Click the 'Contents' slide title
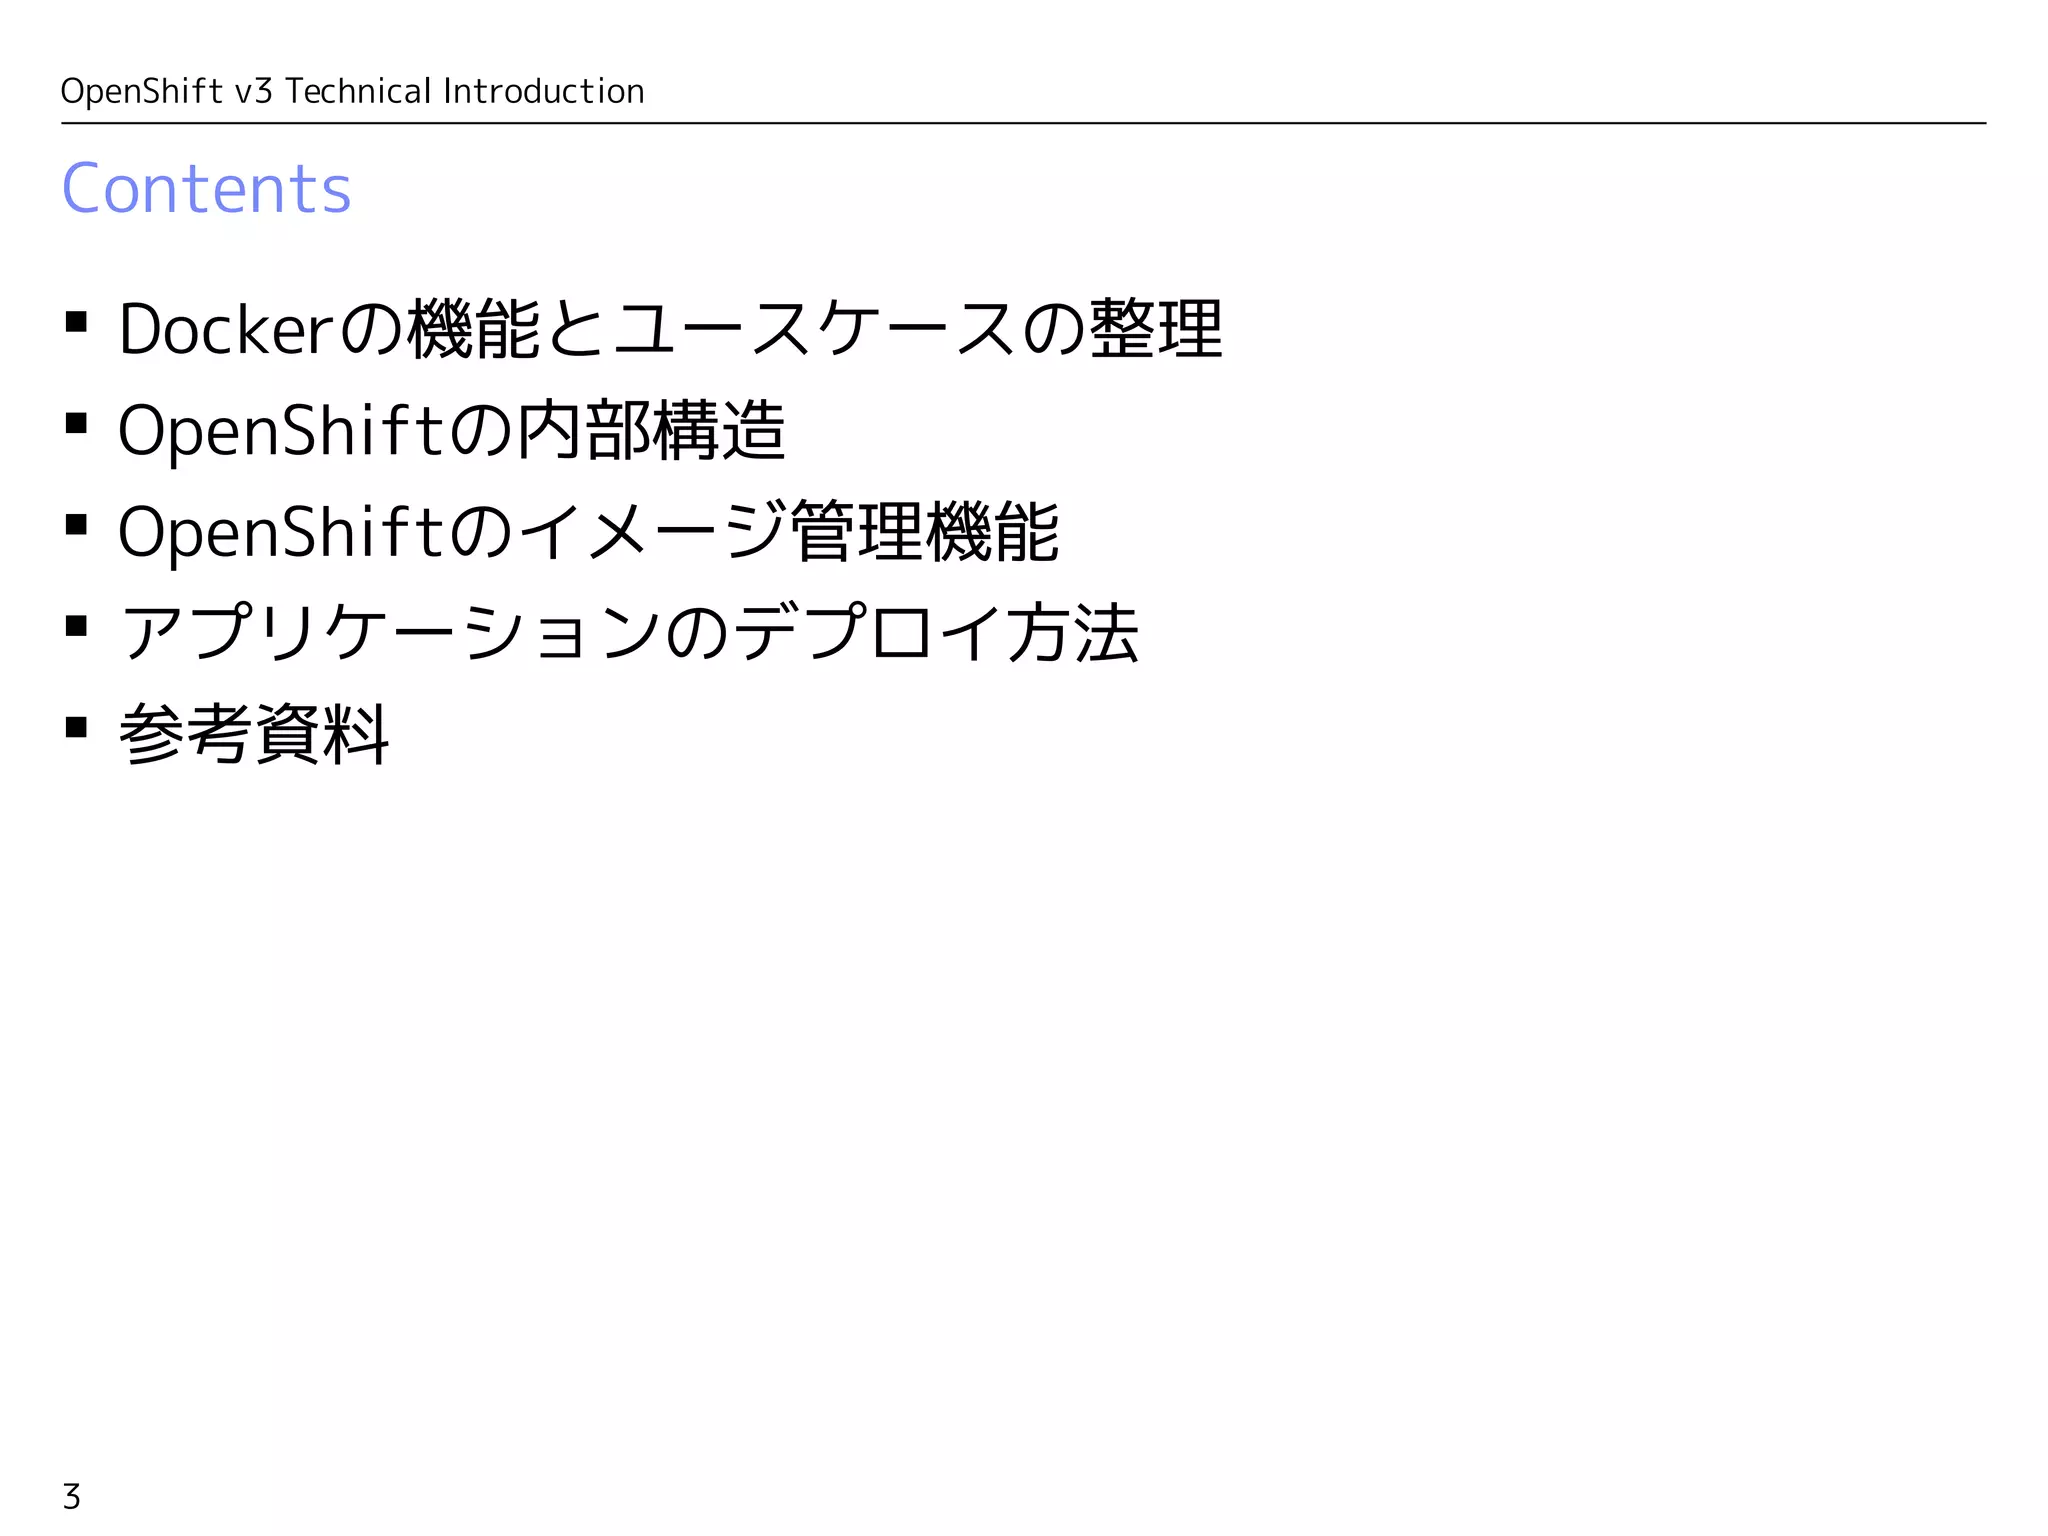This screenshot has width=2048, height=1536. (x=206, y=188)
